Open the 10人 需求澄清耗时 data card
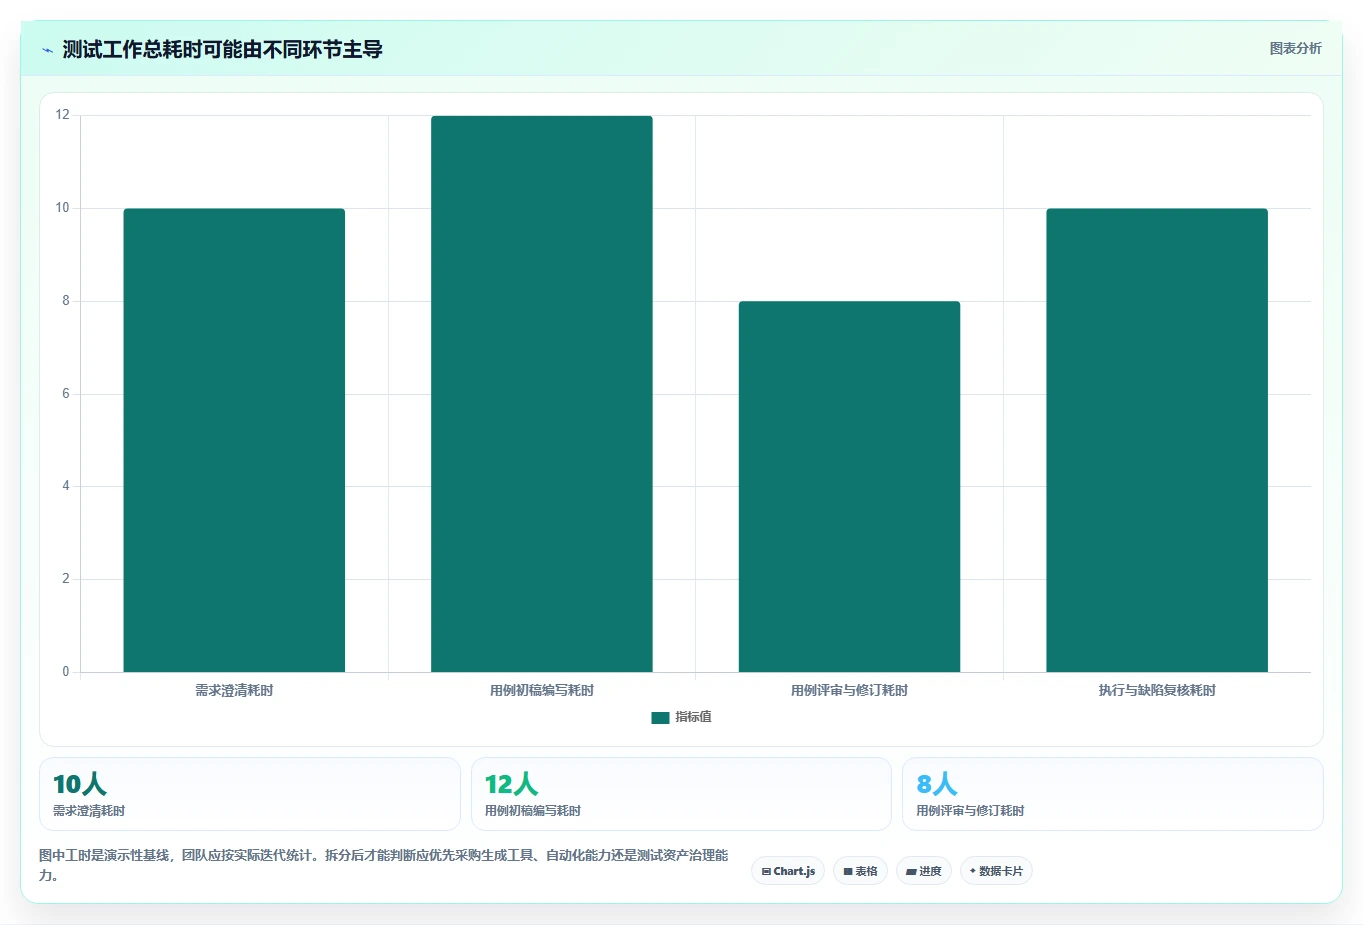1363x925 pixels. (x=250, y=794)
